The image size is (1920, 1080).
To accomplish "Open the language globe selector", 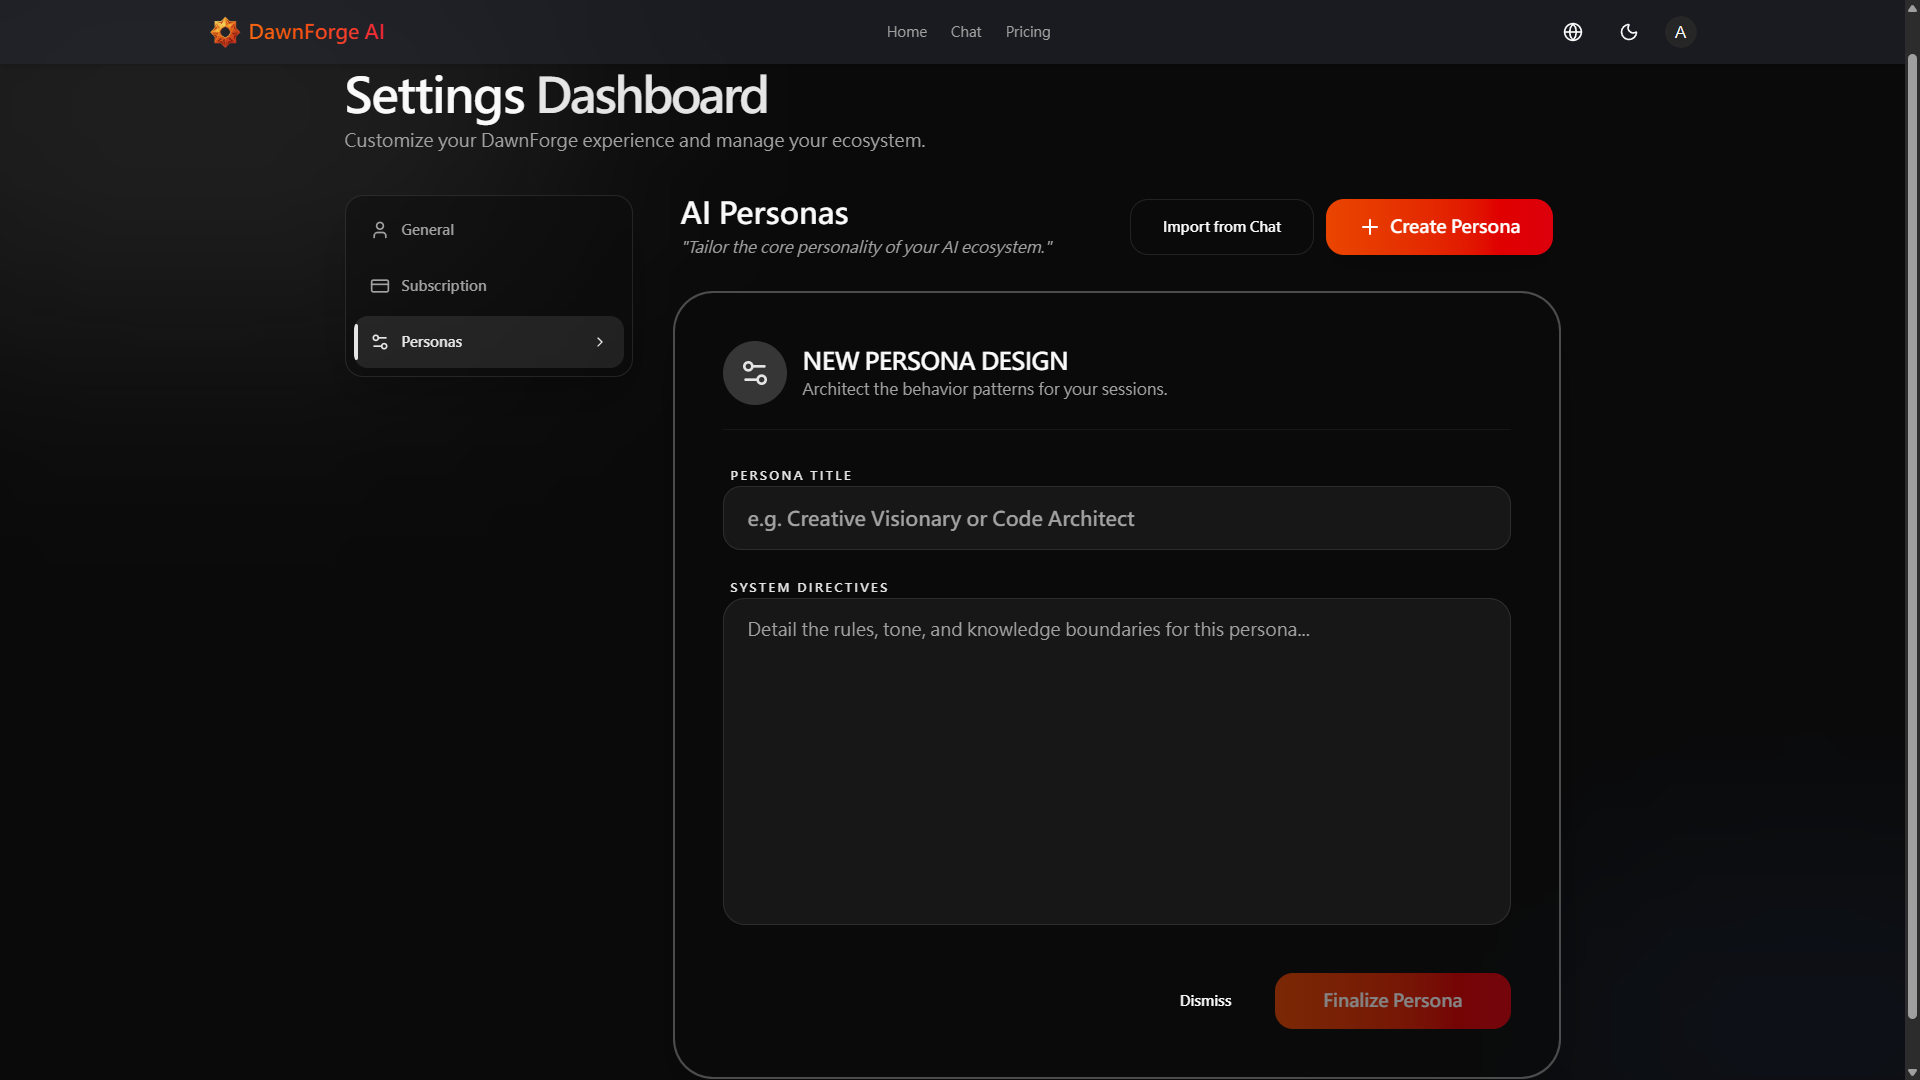I will click(1573, 32).
